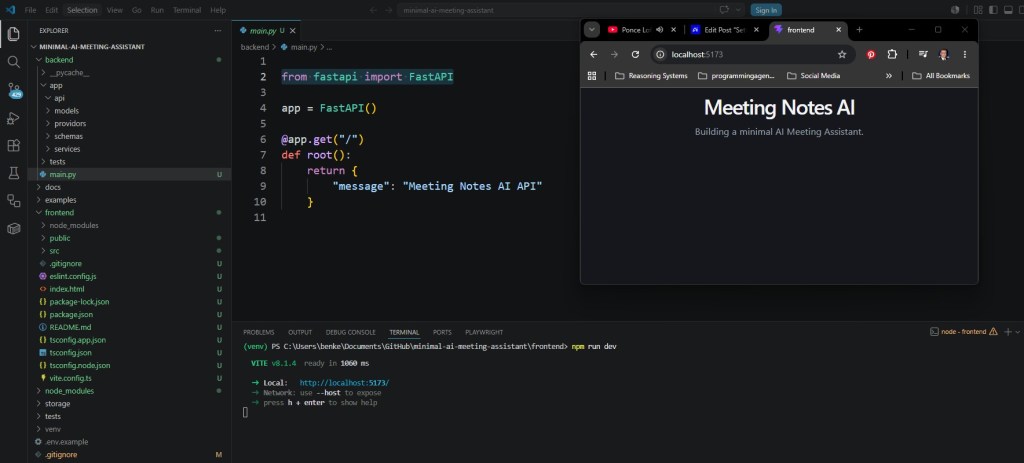View site information icon beside localhost URL
1024x463 pixels.
pos(660,55)
